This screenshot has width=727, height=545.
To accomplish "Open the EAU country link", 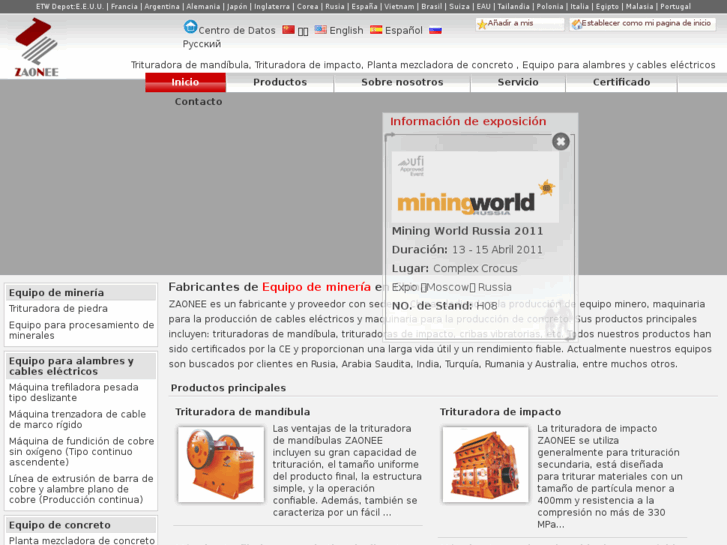I will click(484, 6).
